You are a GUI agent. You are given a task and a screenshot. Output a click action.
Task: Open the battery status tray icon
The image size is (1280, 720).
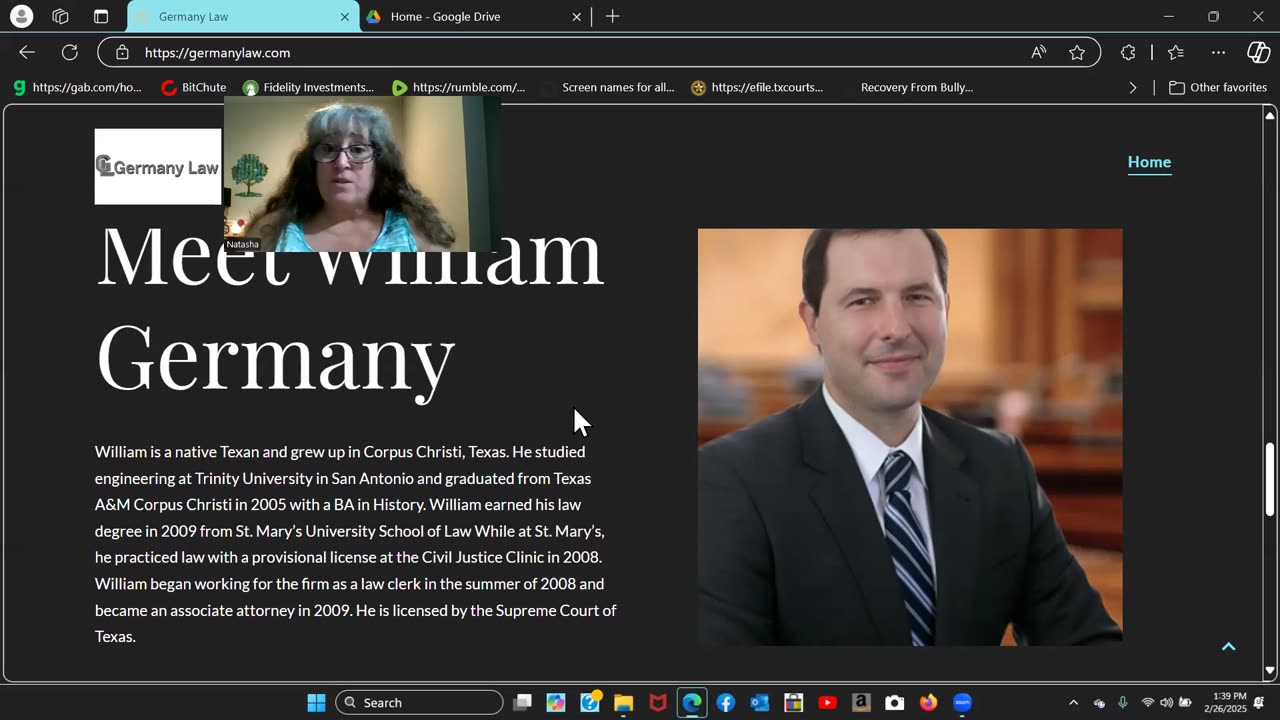(1185, 702)
